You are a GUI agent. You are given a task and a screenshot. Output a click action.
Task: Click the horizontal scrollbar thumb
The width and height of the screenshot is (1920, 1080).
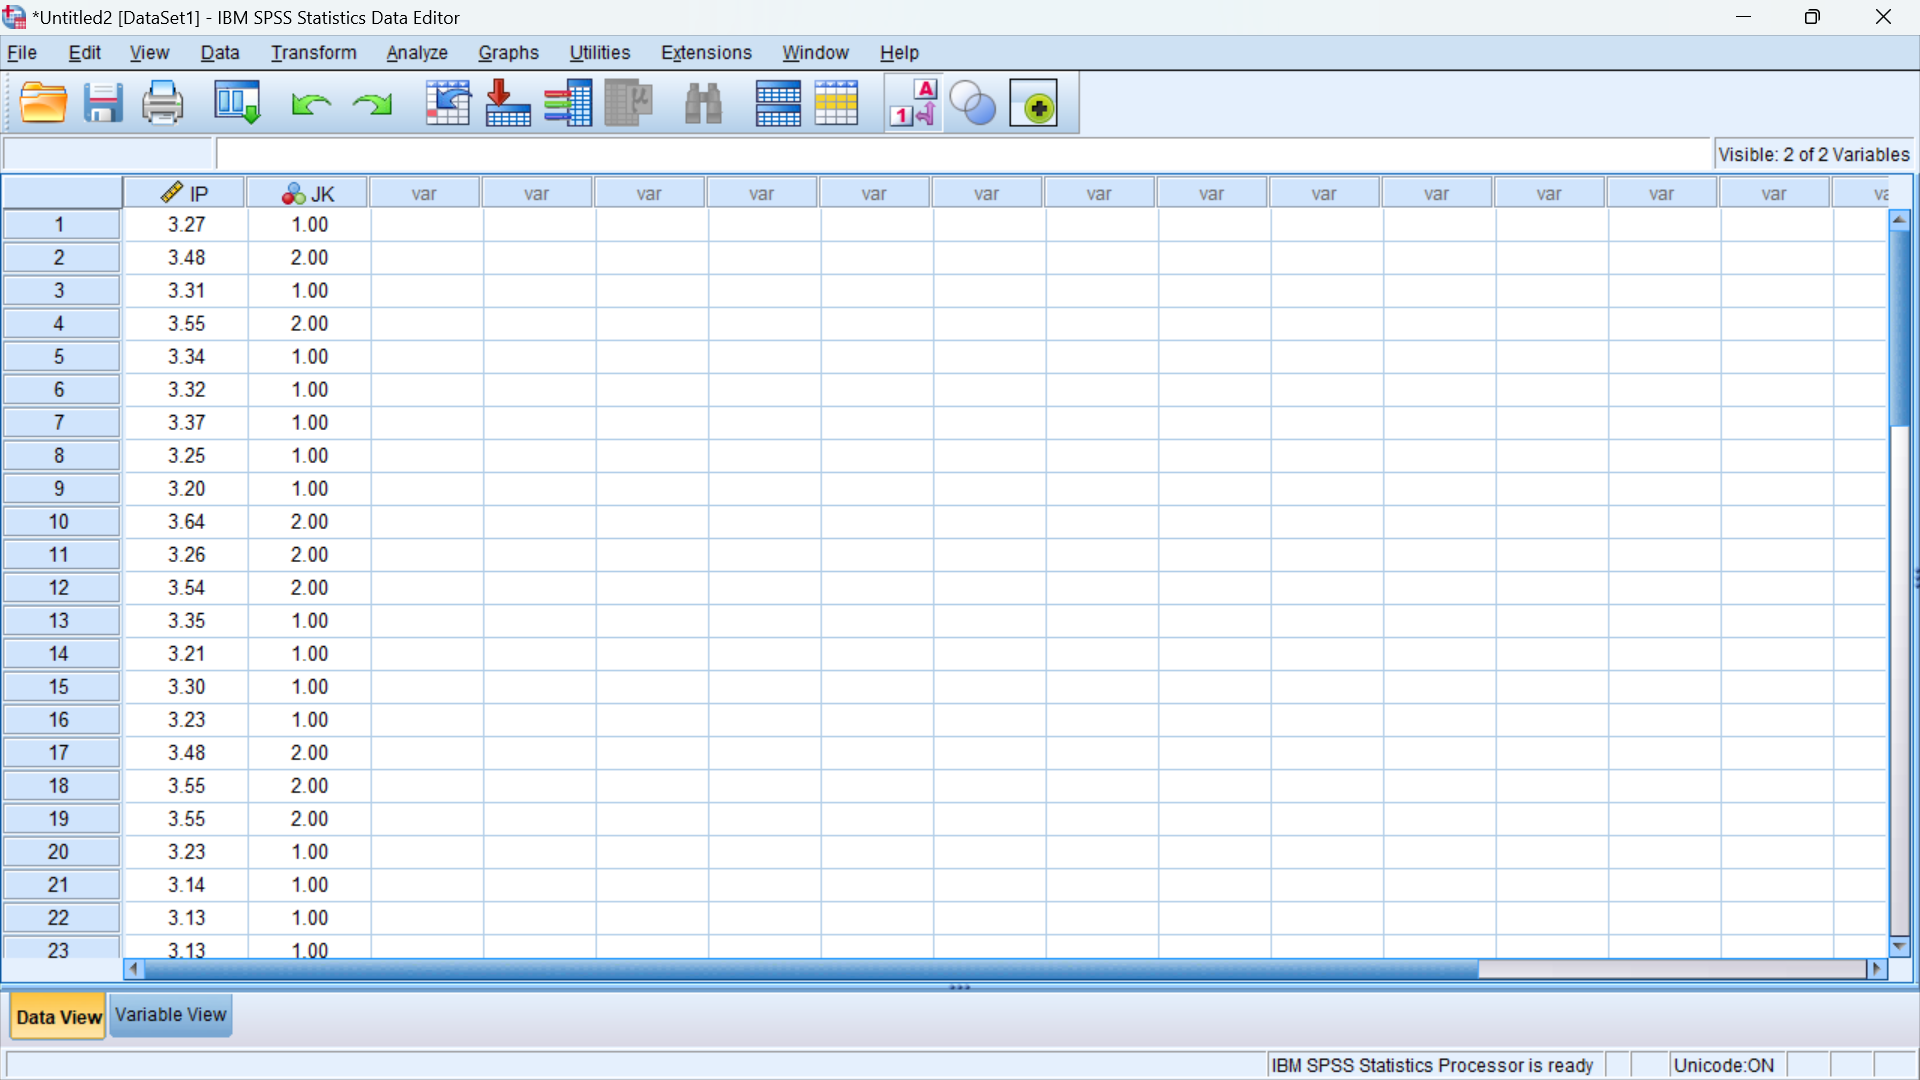pos(811,969)
